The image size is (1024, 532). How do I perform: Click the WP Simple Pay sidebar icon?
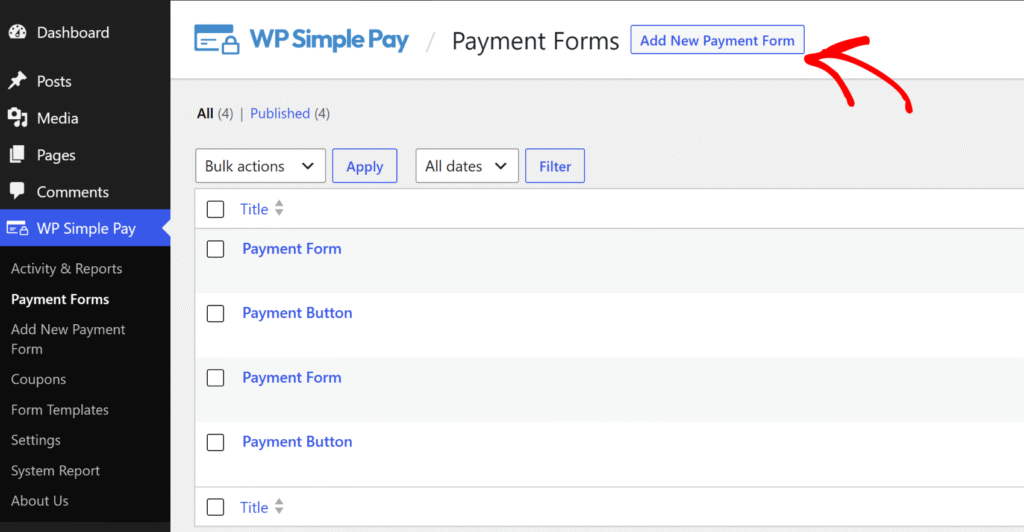[x=18, y=228]
